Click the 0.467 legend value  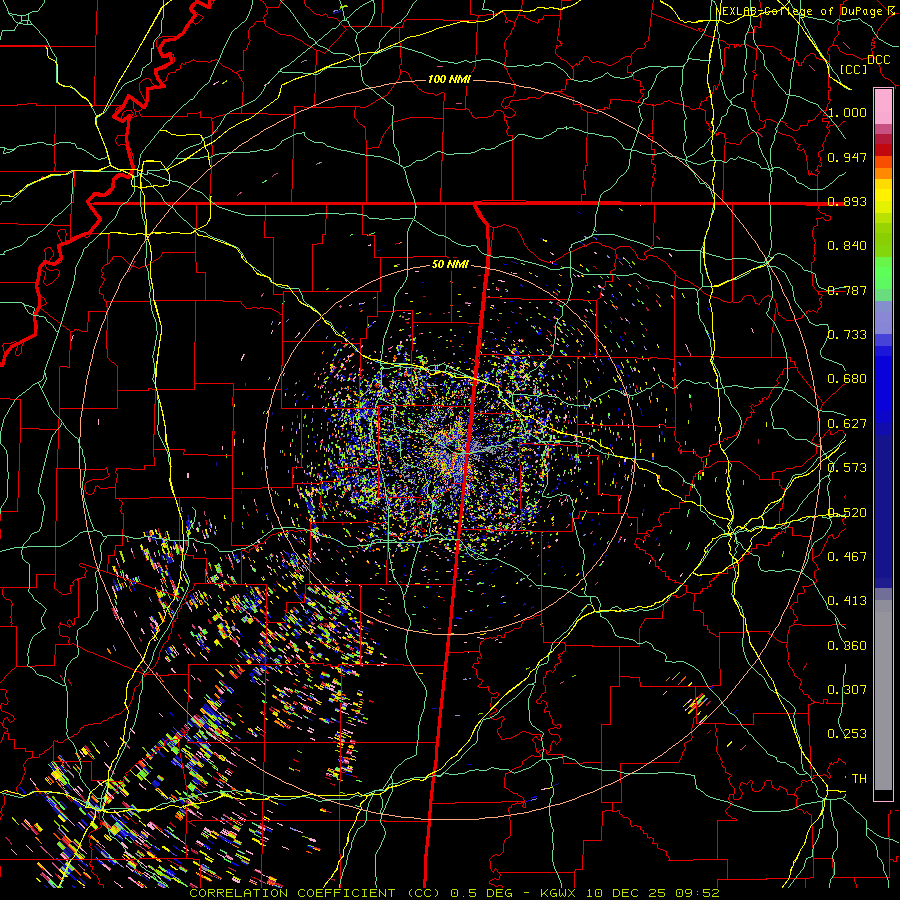click(847, 557)
